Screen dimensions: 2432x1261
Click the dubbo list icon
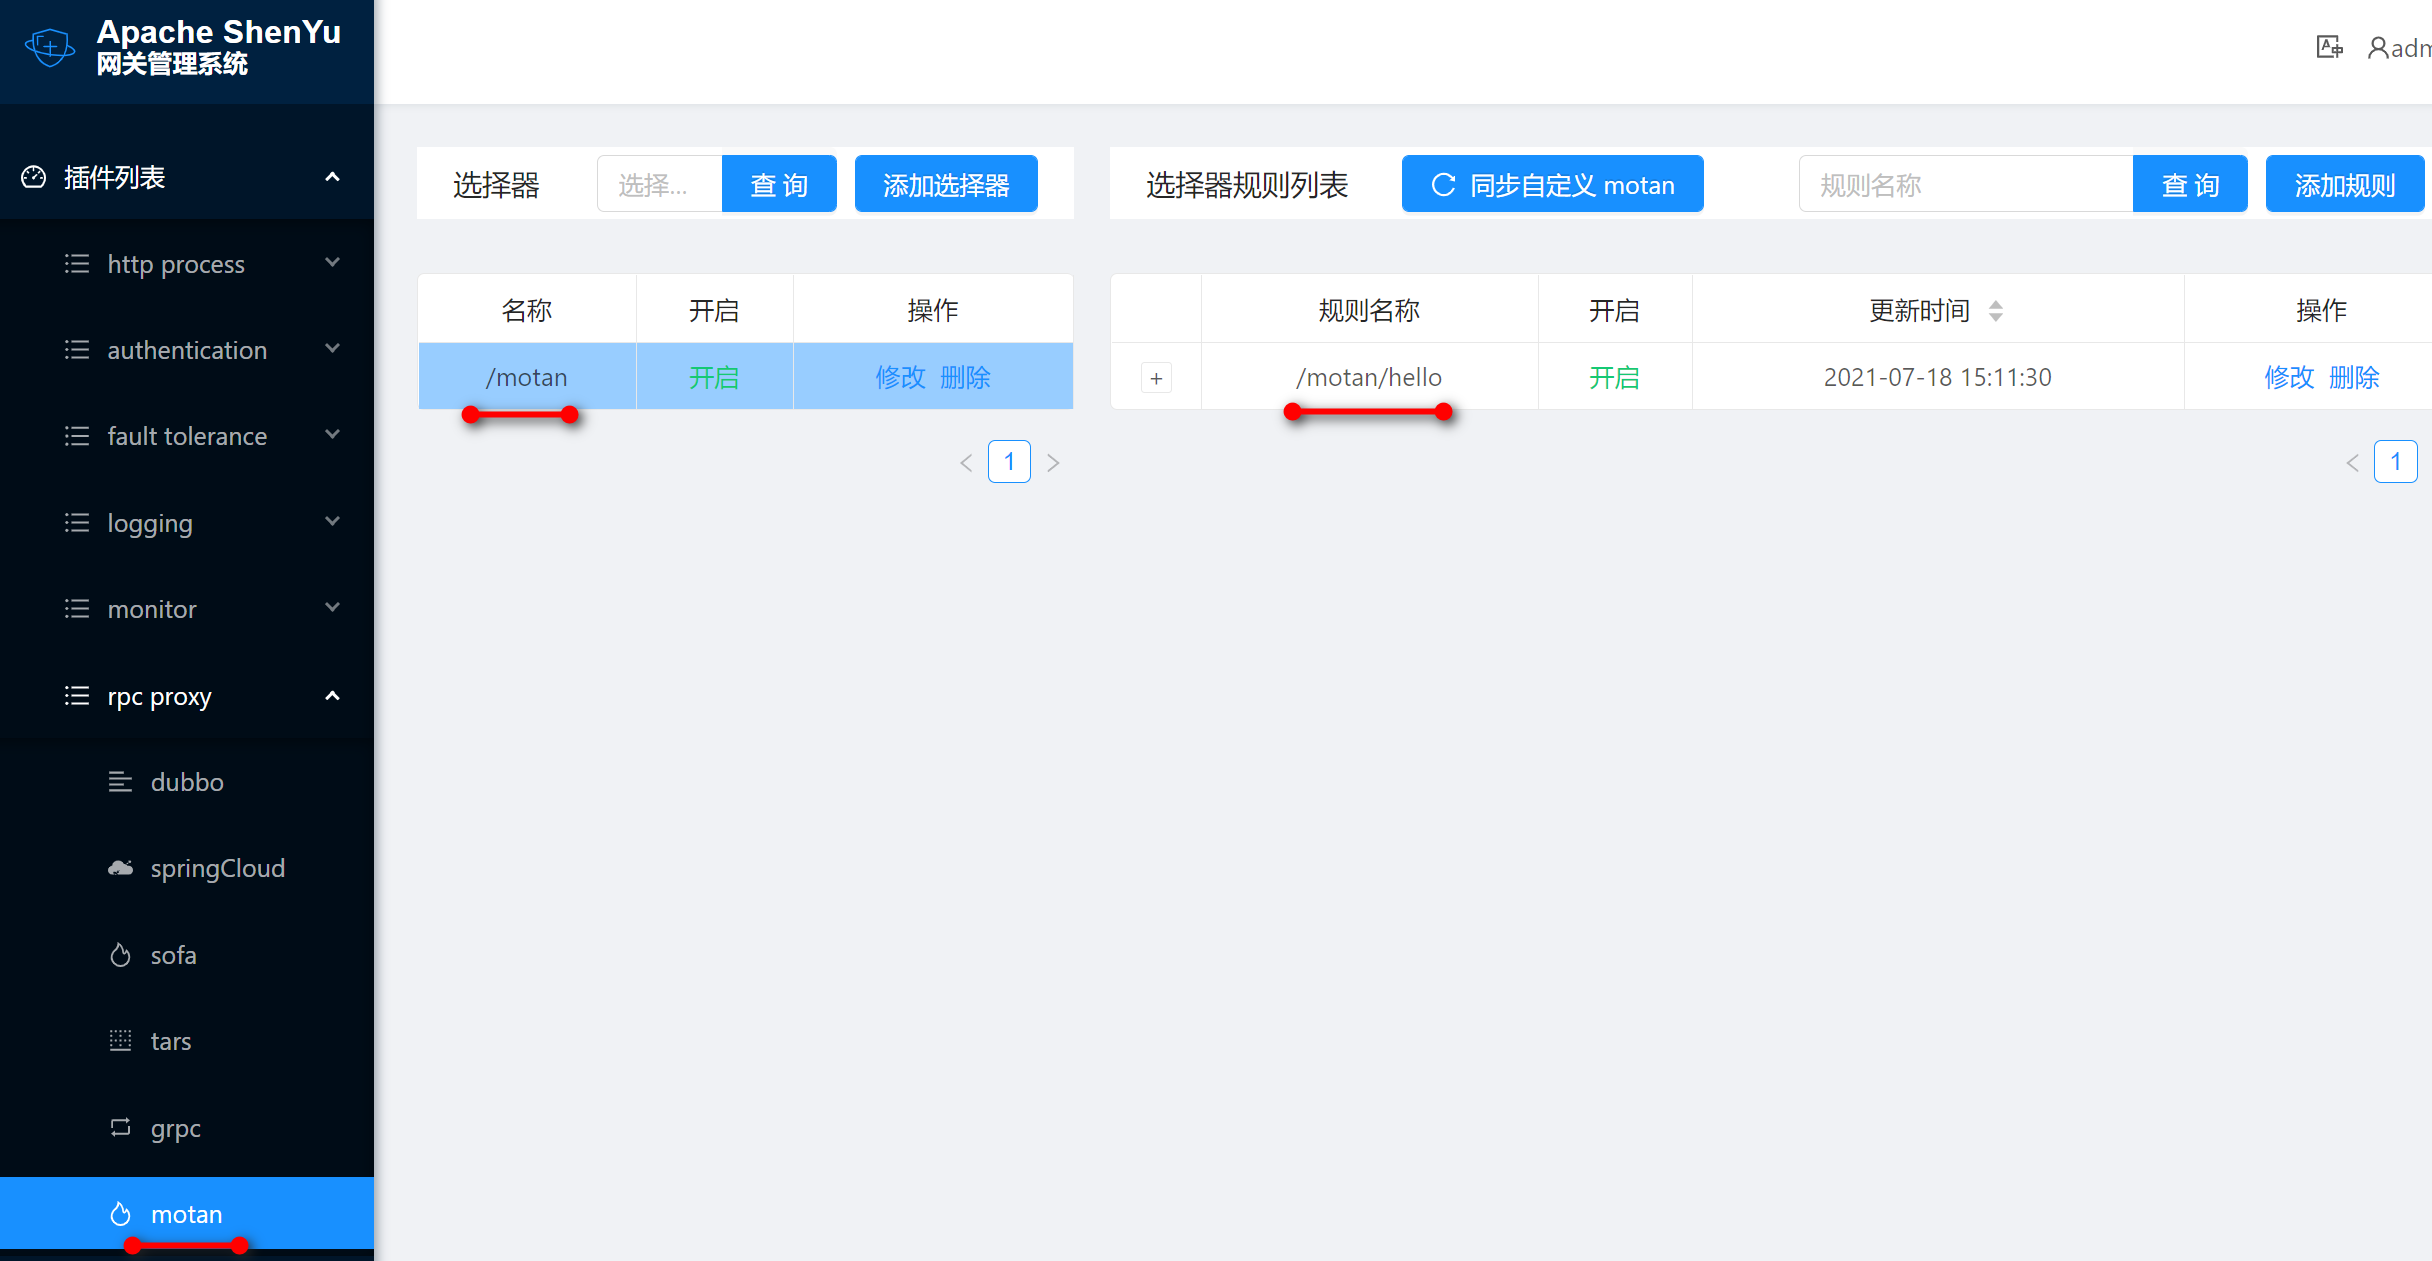tap(120, 782)
